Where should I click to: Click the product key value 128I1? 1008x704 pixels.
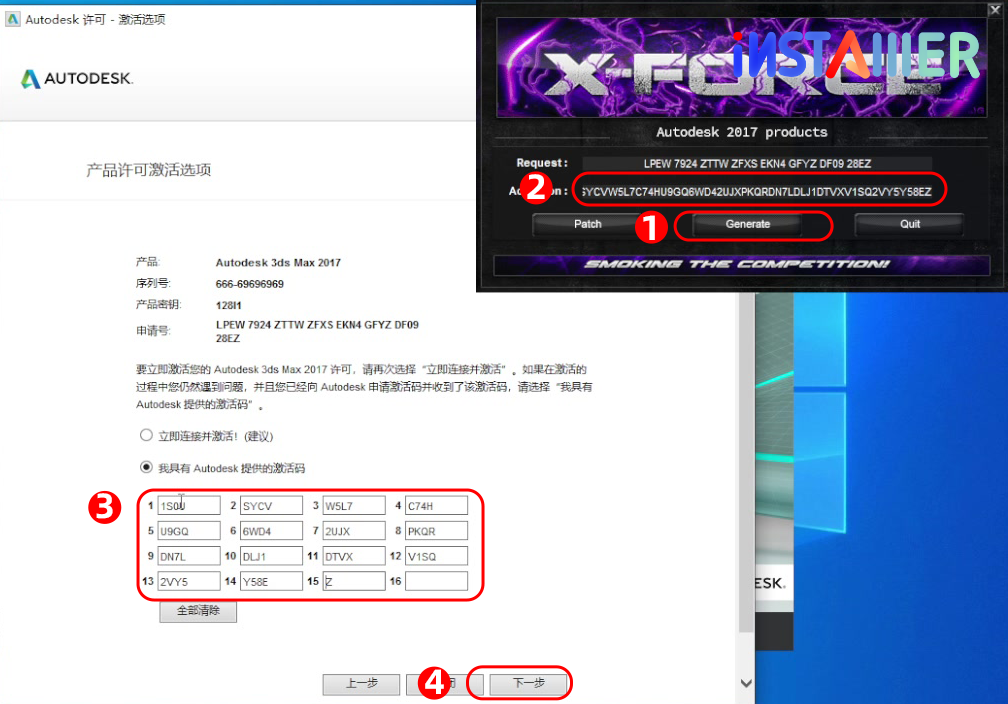coord(228,305)
